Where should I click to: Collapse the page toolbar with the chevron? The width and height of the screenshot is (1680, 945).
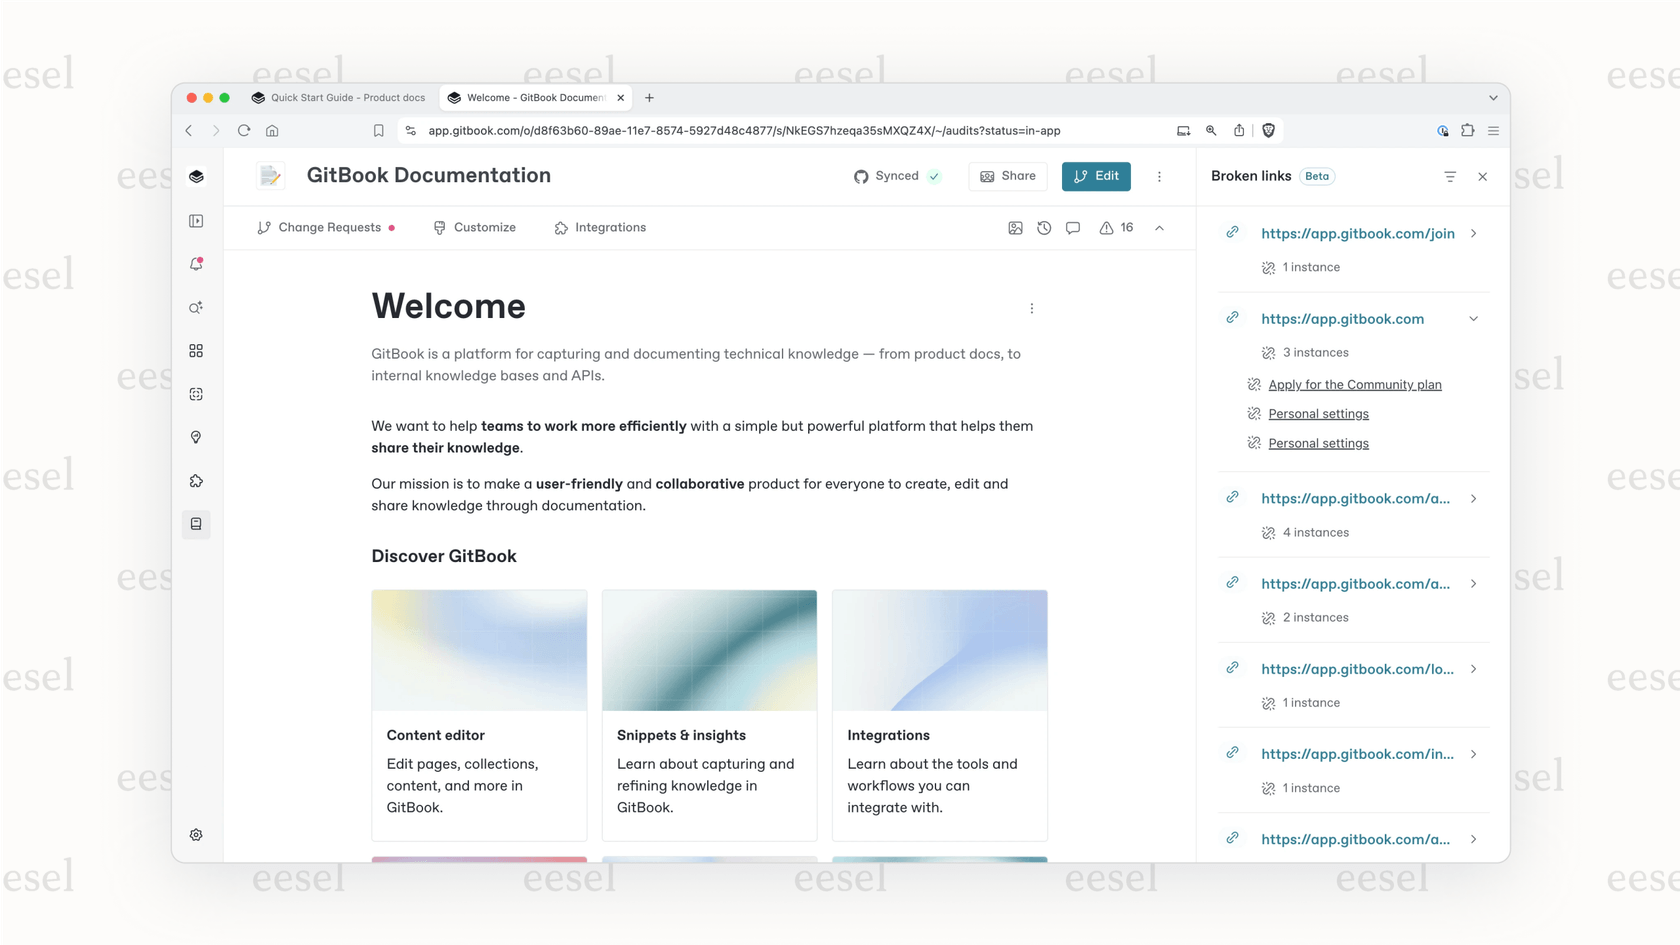[1159, 228]
